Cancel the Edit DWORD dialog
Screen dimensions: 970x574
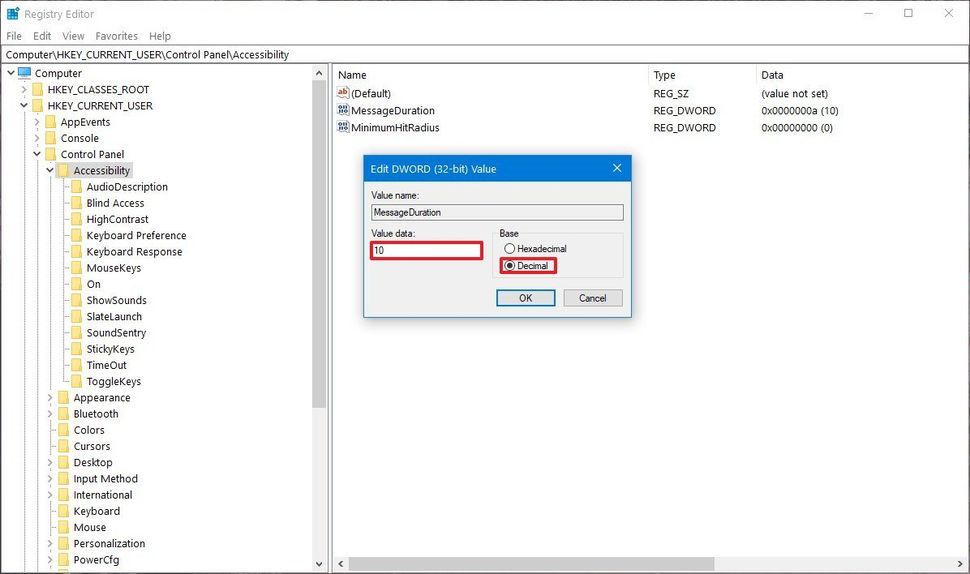point(593,298)
